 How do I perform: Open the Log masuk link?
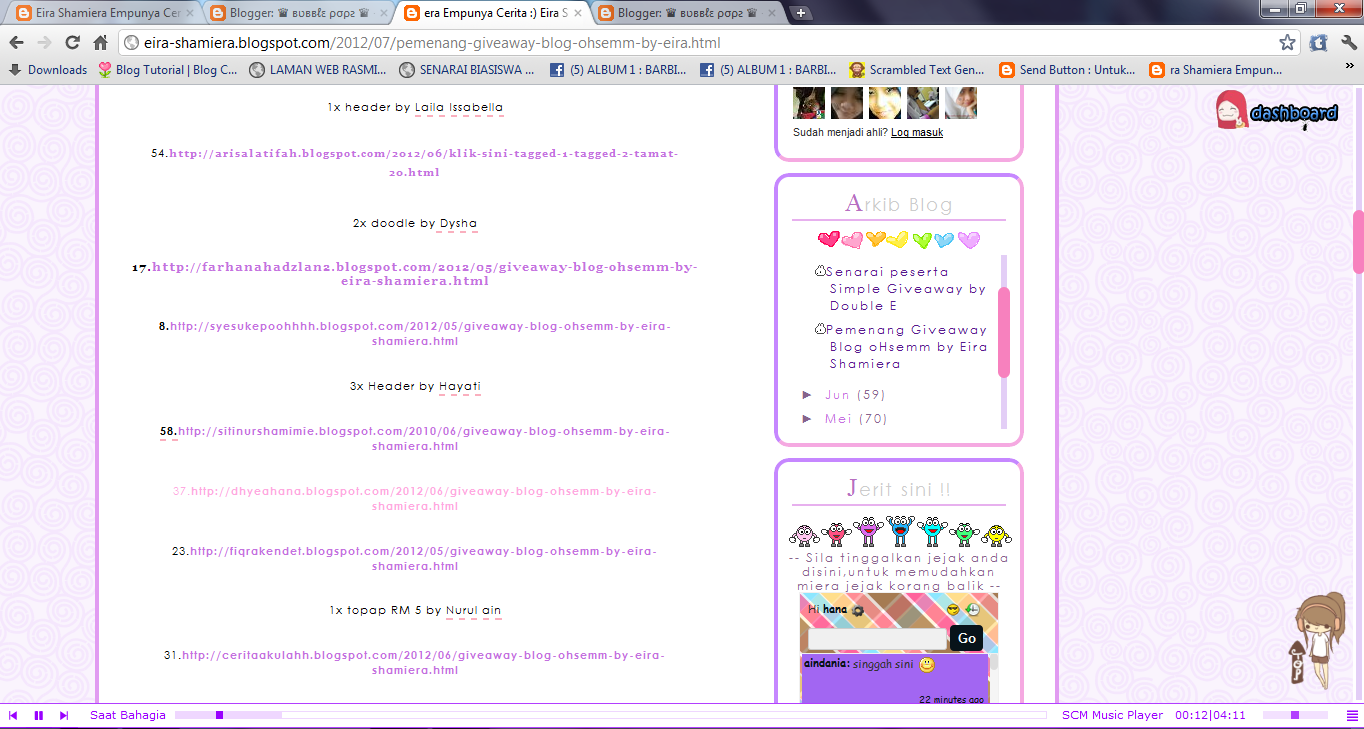click(x=917, y=132)
